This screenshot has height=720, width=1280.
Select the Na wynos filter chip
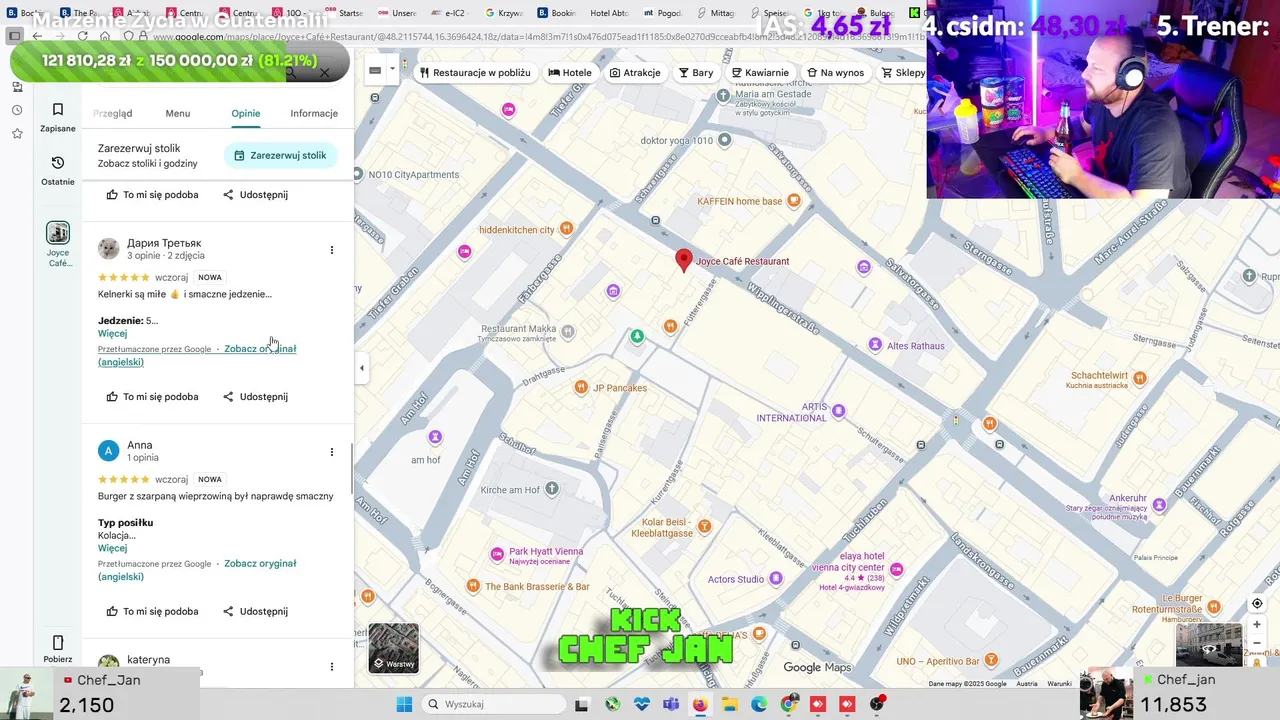click(836, 72)
